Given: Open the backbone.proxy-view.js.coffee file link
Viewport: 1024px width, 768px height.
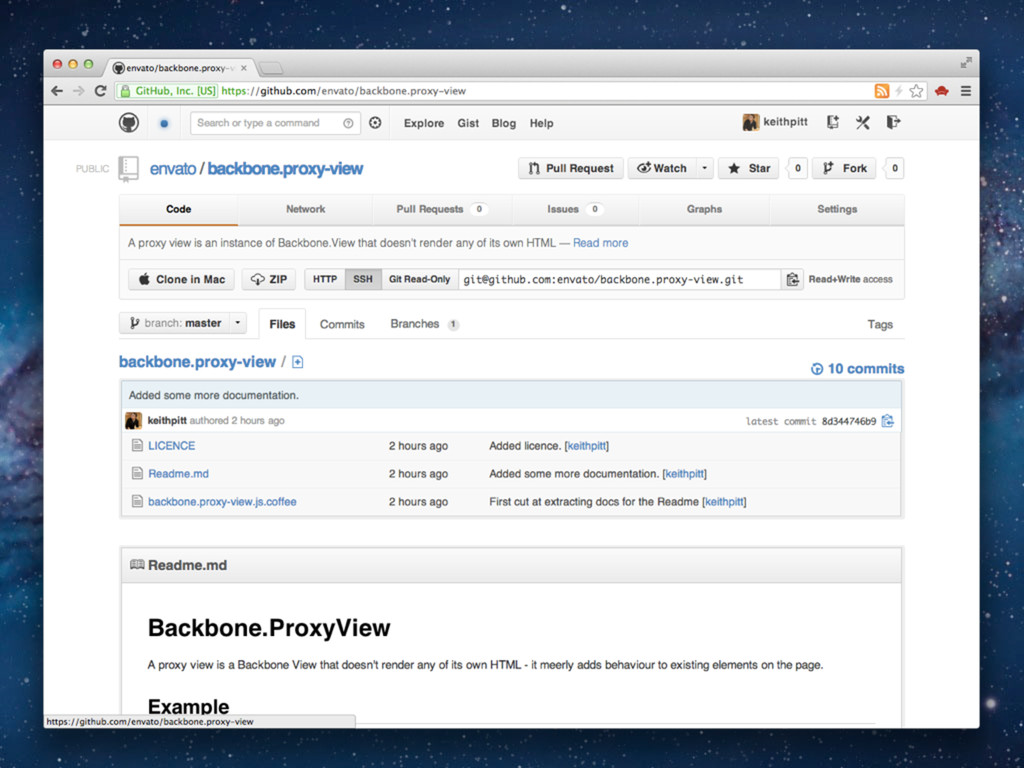Looking at the screenshot, I should [222, 502].
